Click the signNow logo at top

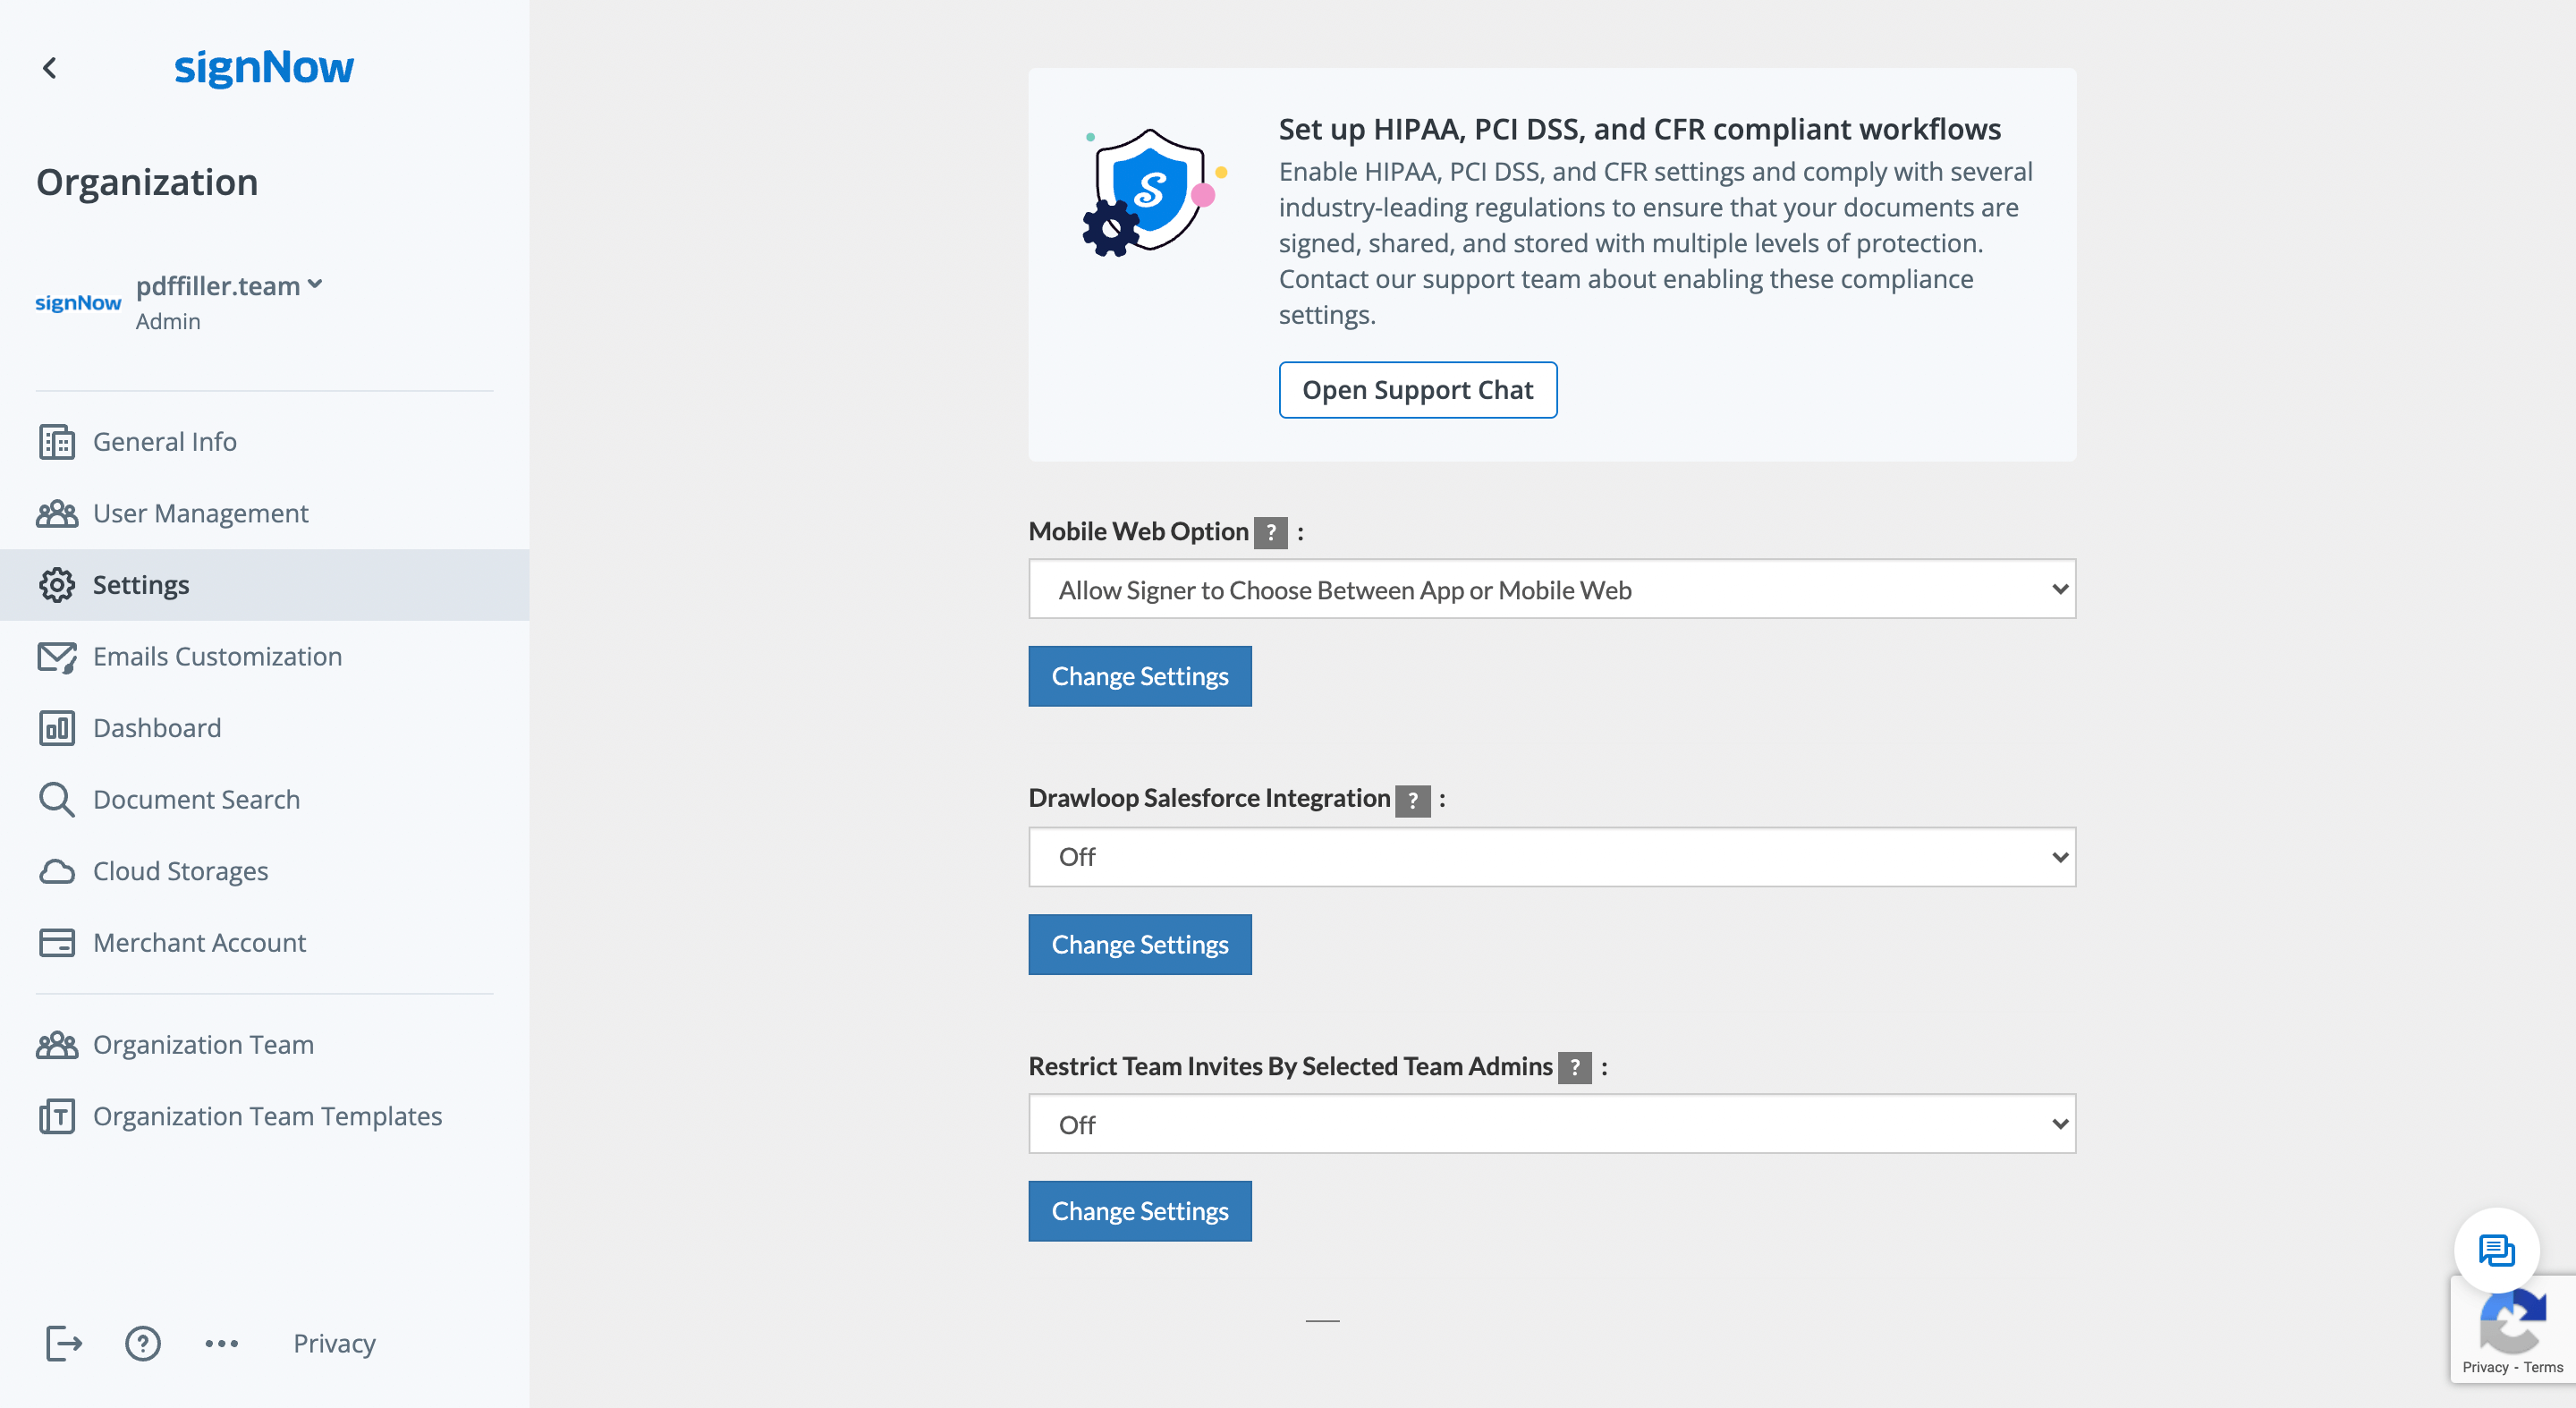click(264, 68)
